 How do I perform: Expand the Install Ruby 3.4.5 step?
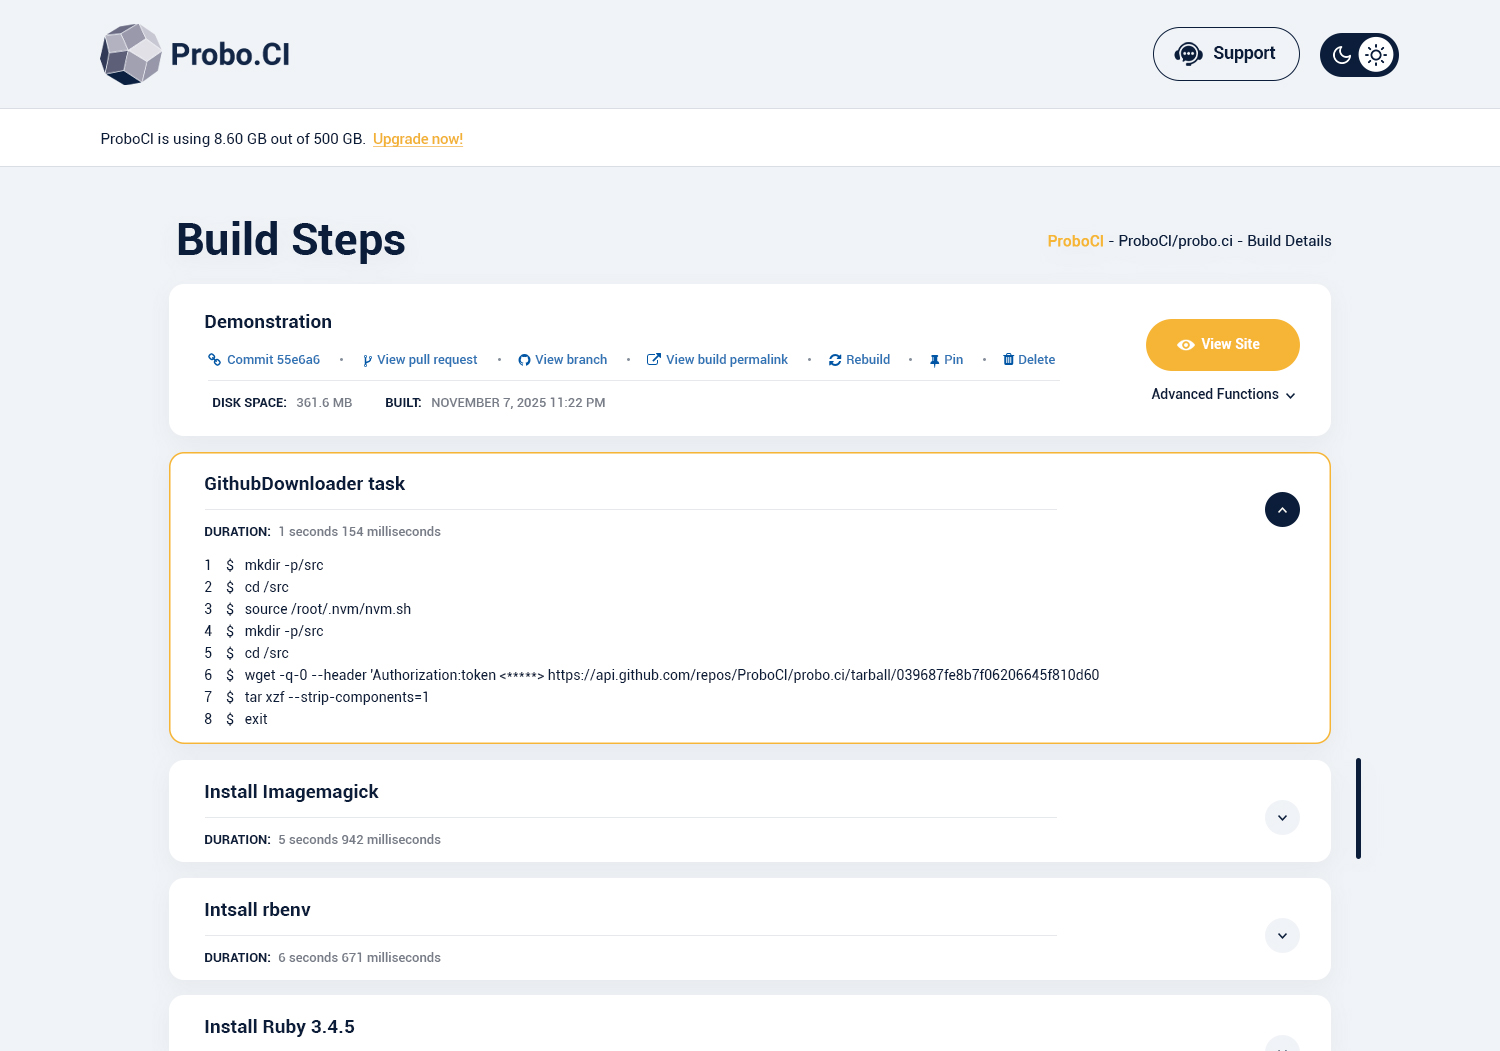tap(1282, 1044)
